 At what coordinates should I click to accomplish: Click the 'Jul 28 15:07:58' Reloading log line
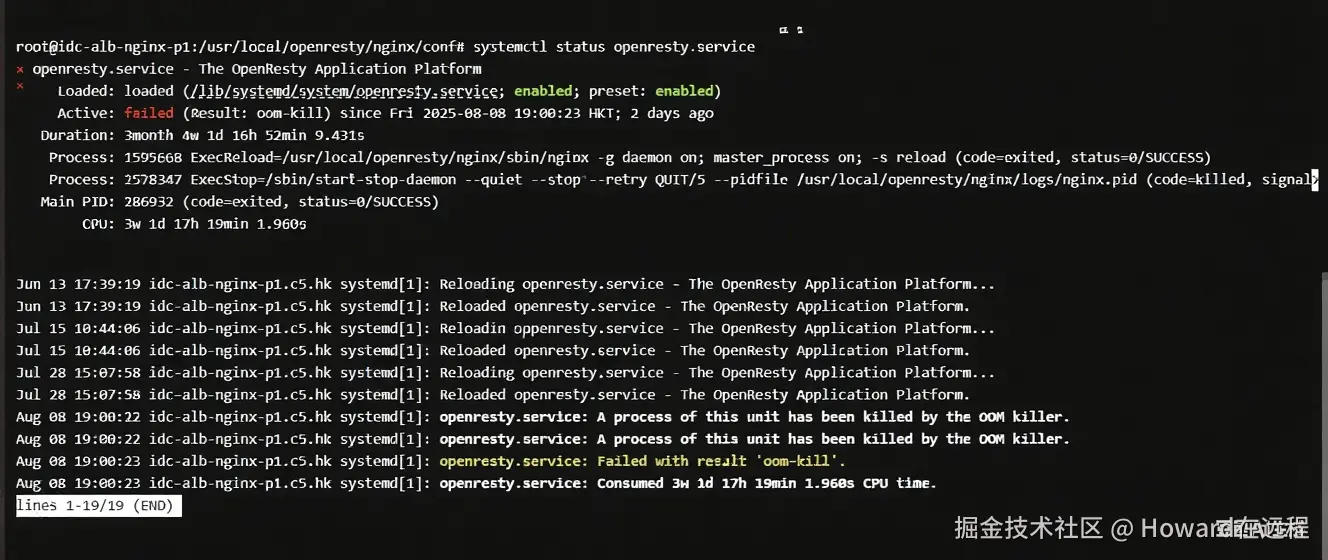[x=506, y=372]
